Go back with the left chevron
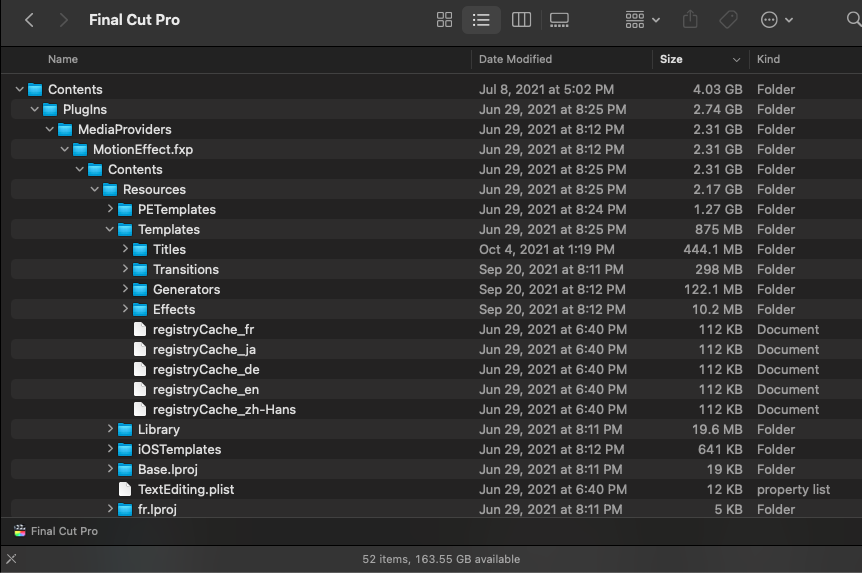 pyautogui.click(x=30, y=20)
